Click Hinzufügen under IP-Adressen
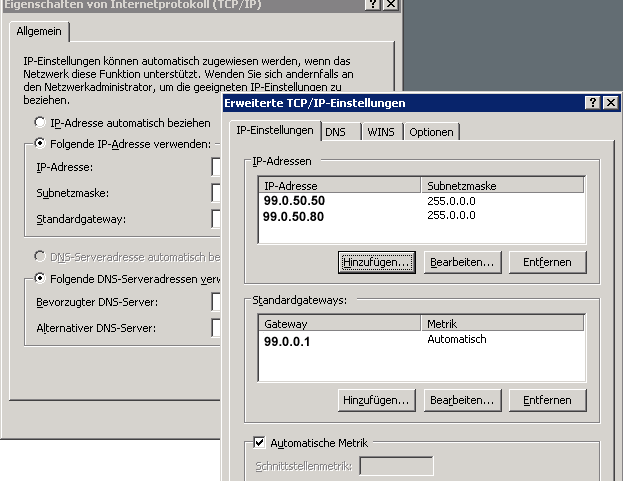This screenshot has height=481, width=623. point(376,262)
